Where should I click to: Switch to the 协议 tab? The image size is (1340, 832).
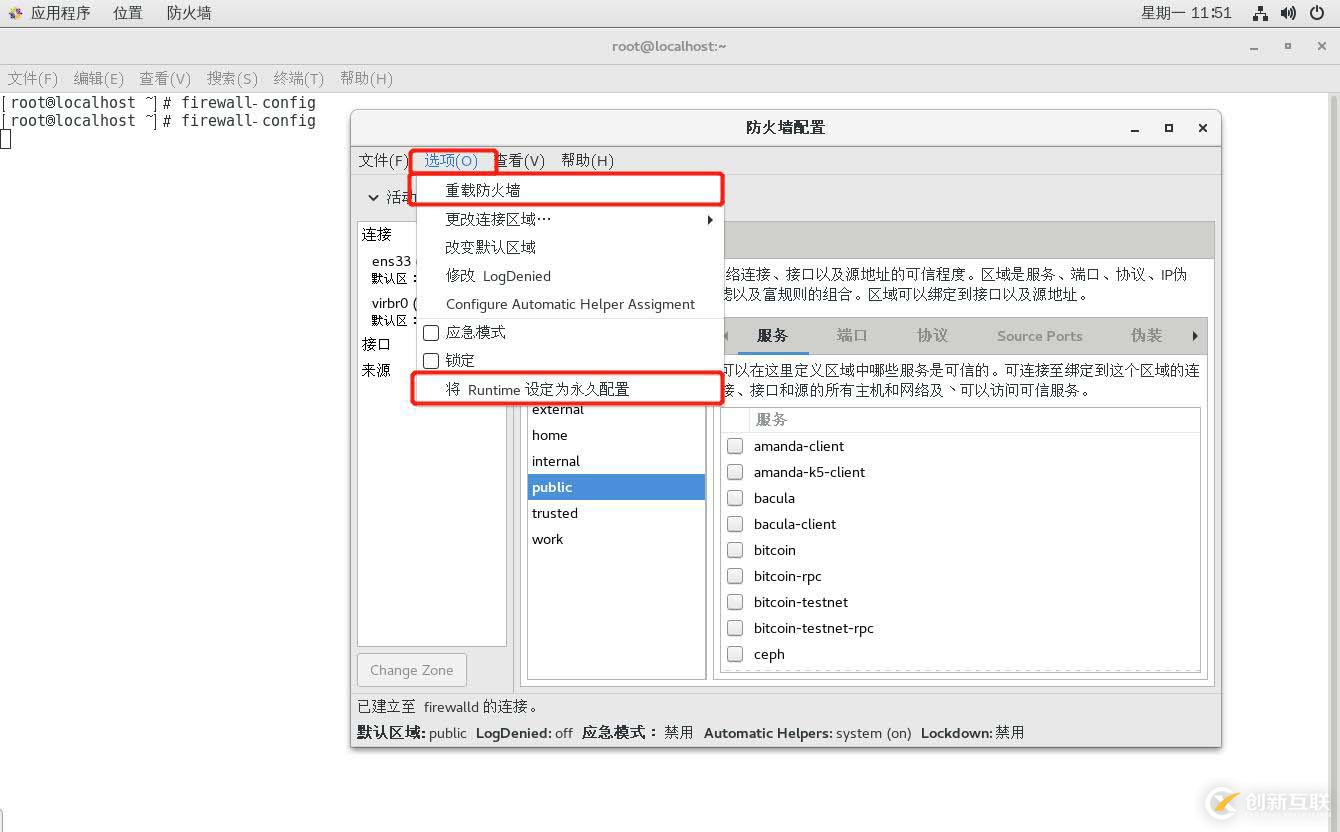[932, 336]
